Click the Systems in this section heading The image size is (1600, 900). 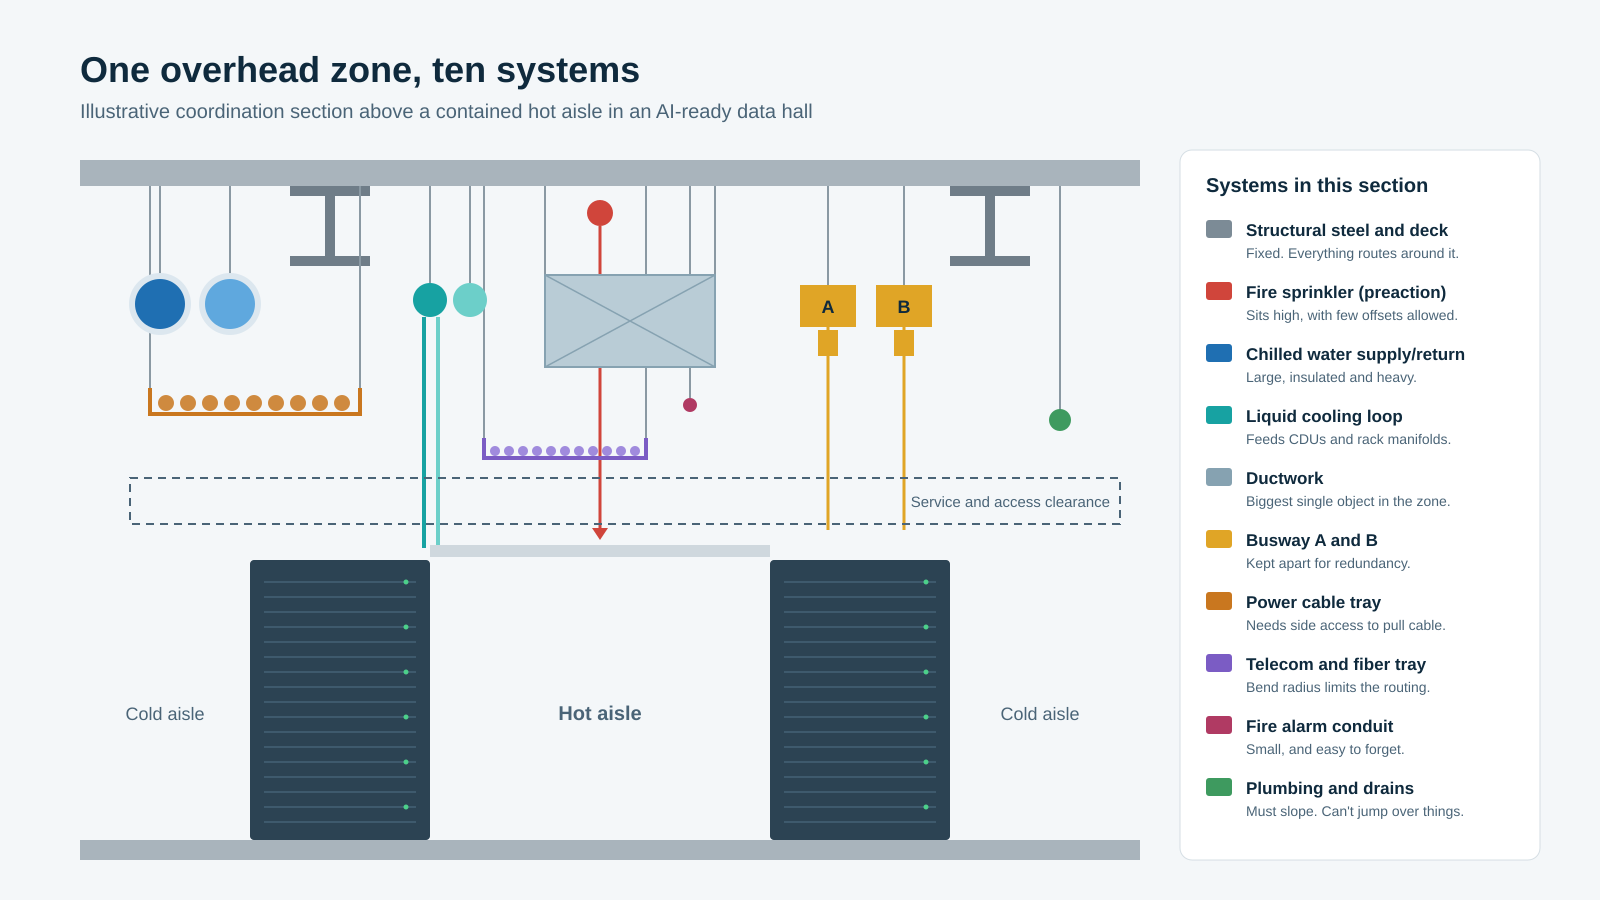click(x=1317, y=185)
